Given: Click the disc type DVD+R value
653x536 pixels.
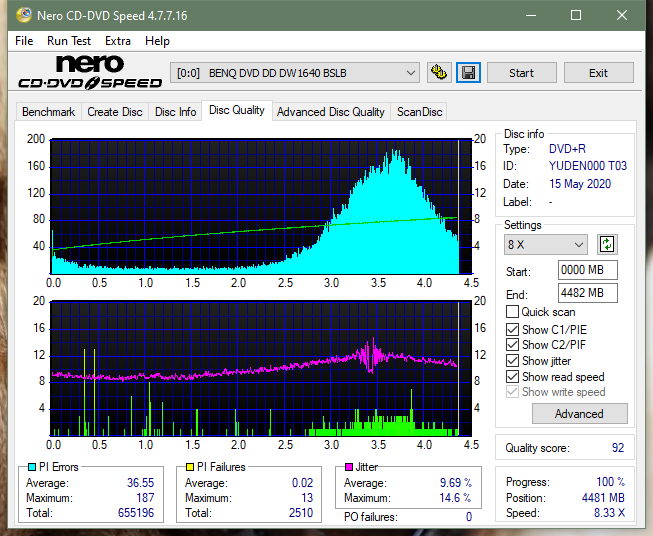Looking at the screenshot, I should (567, 149).
